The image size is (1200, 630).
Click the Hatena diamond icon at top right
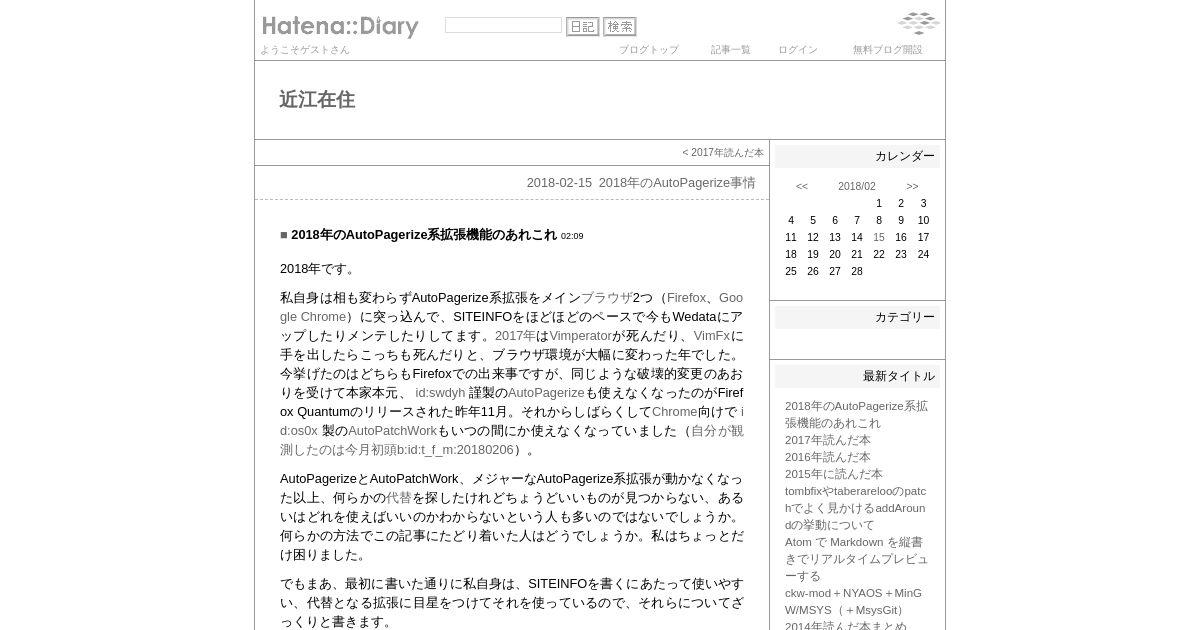(x=918, y=23)
